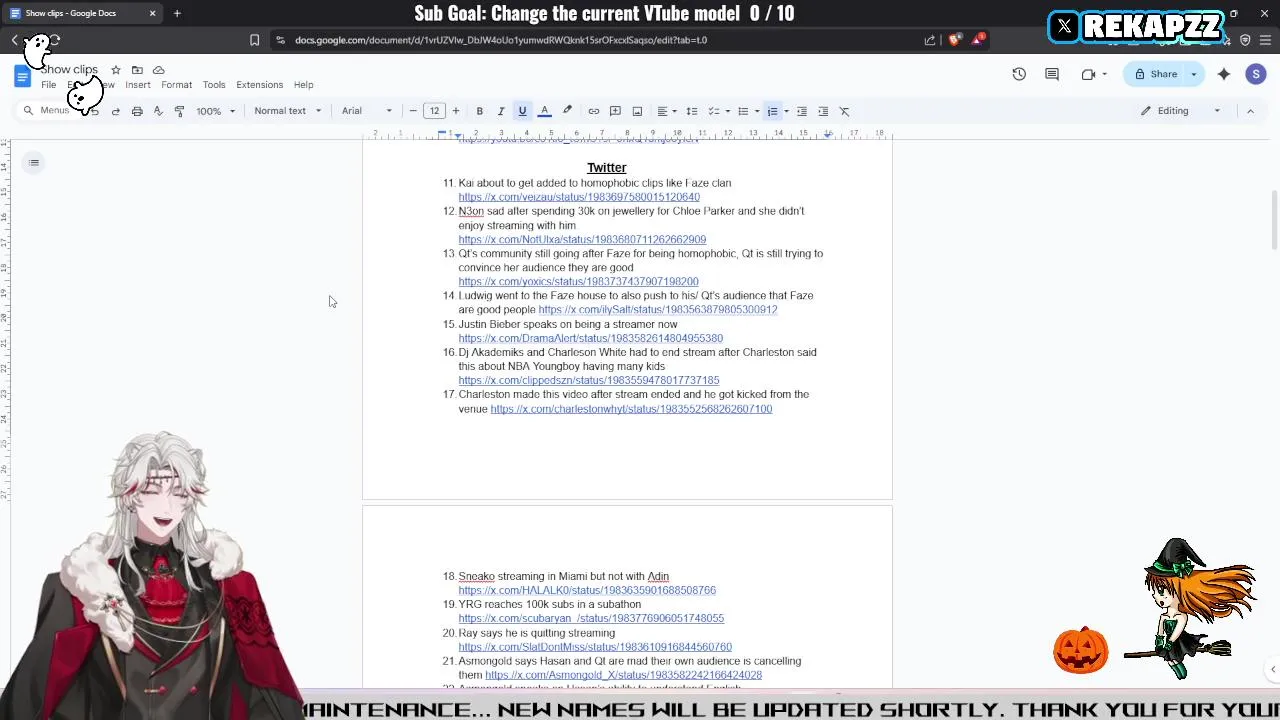Select the Paint format roller icon
The height and width of the screenshot is (720, 1280).
(x=179, y=111)
